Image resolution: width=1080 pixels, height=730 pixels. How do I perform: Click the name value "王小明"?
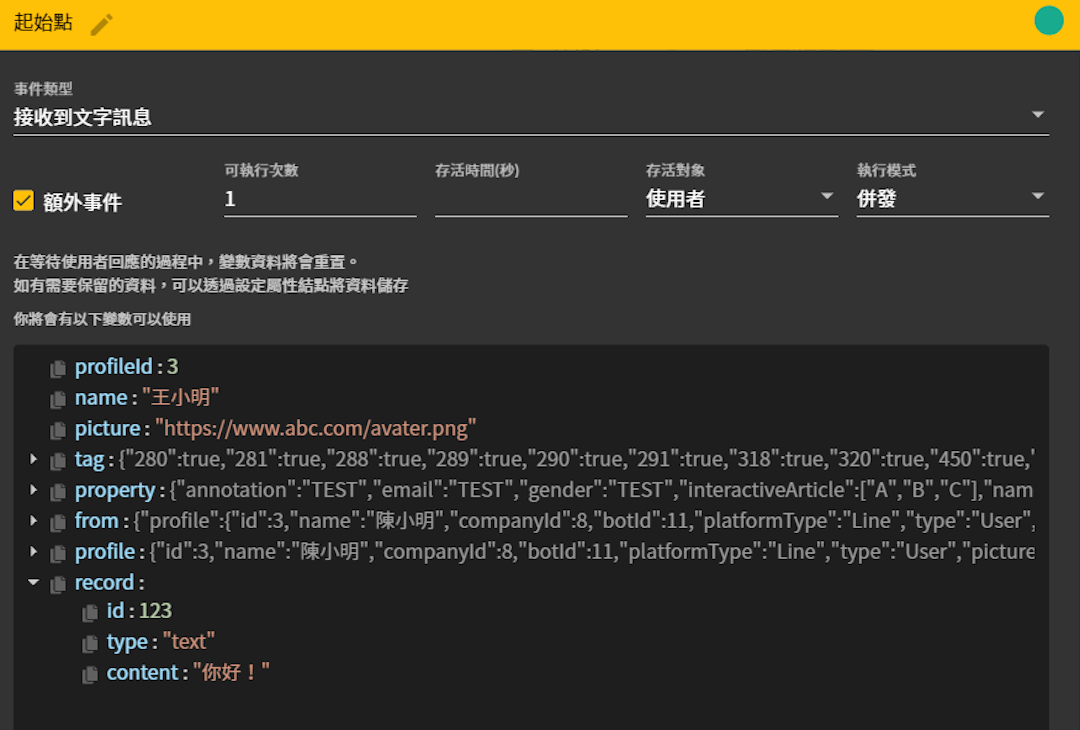(180, 397)
